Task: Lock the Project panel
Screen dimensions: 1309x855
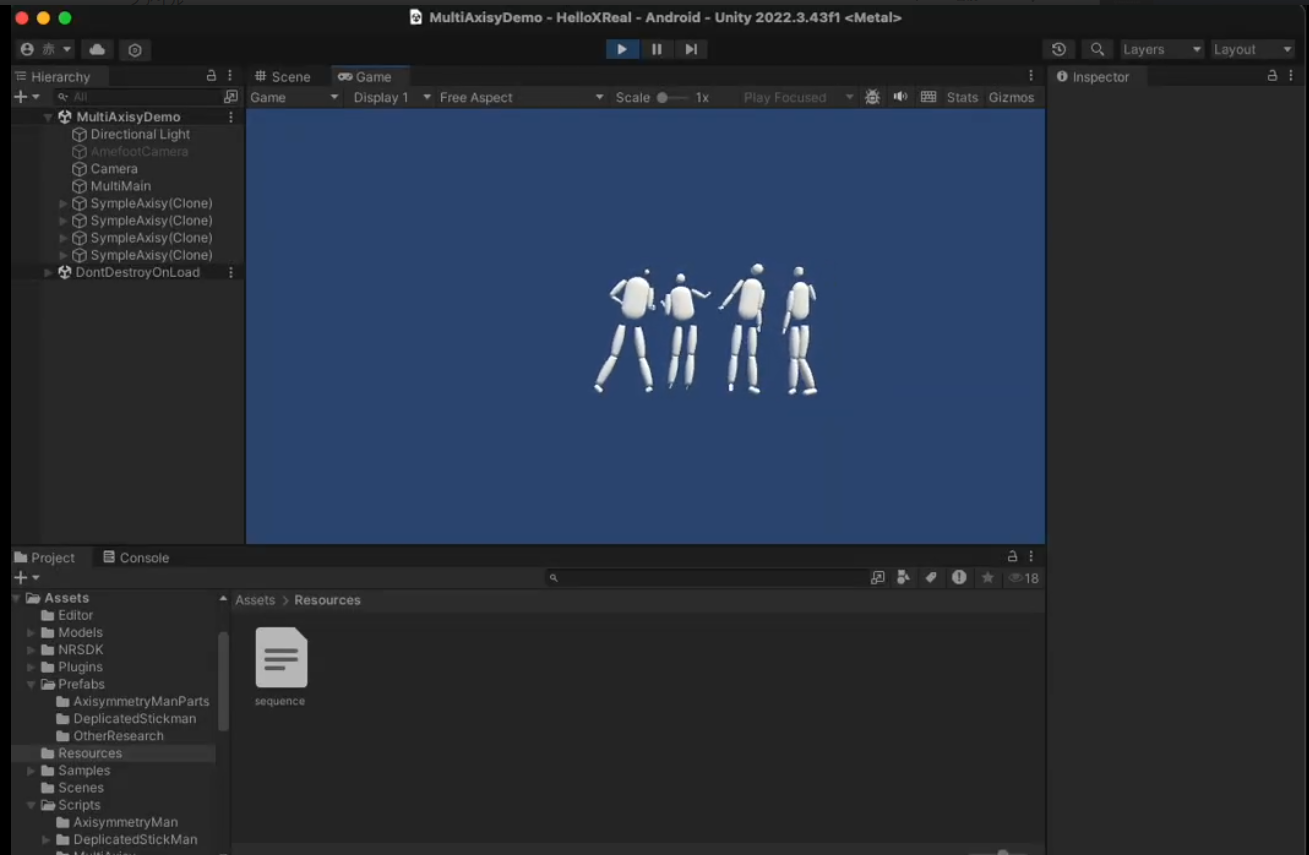Action: pyautogui.click(x=1012, y=557)
